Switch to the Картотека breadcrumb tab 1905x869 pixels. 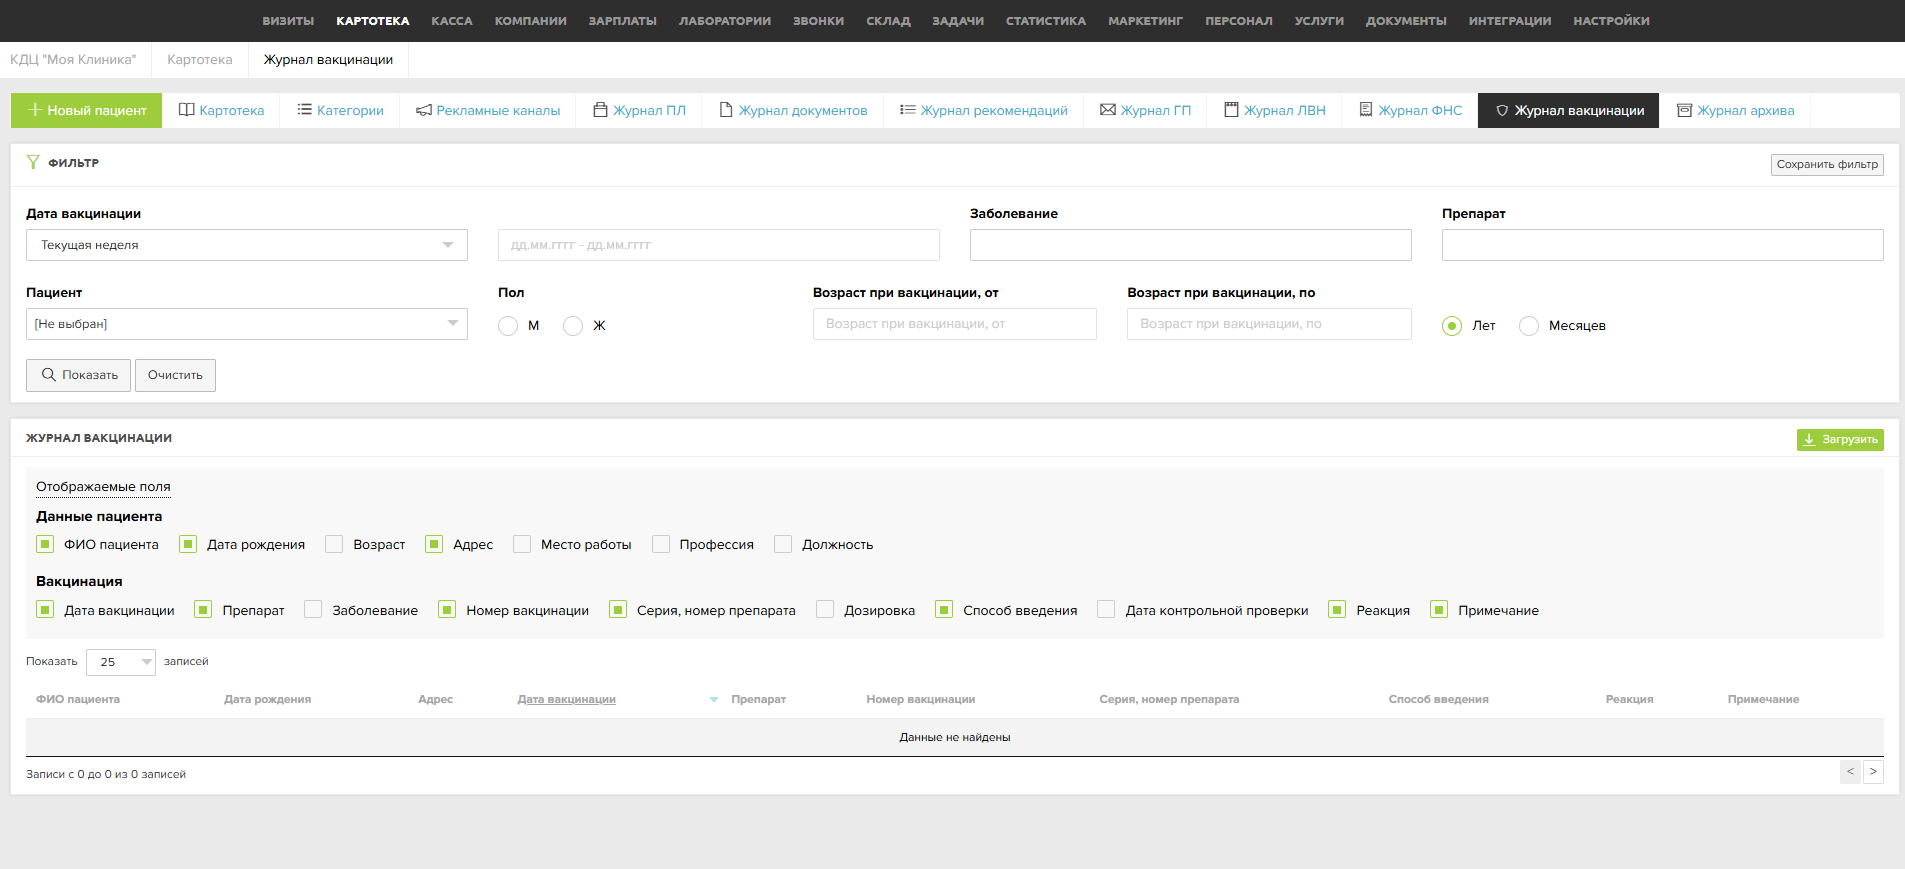(200, 60)
